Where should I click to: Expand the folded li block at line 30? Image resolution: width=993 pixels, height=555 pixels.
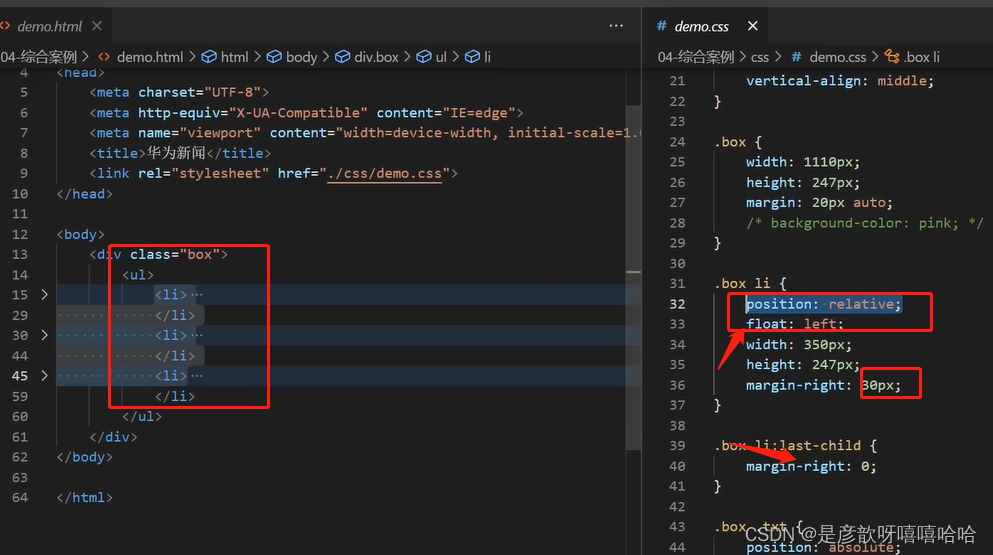(x=44, y=335)
